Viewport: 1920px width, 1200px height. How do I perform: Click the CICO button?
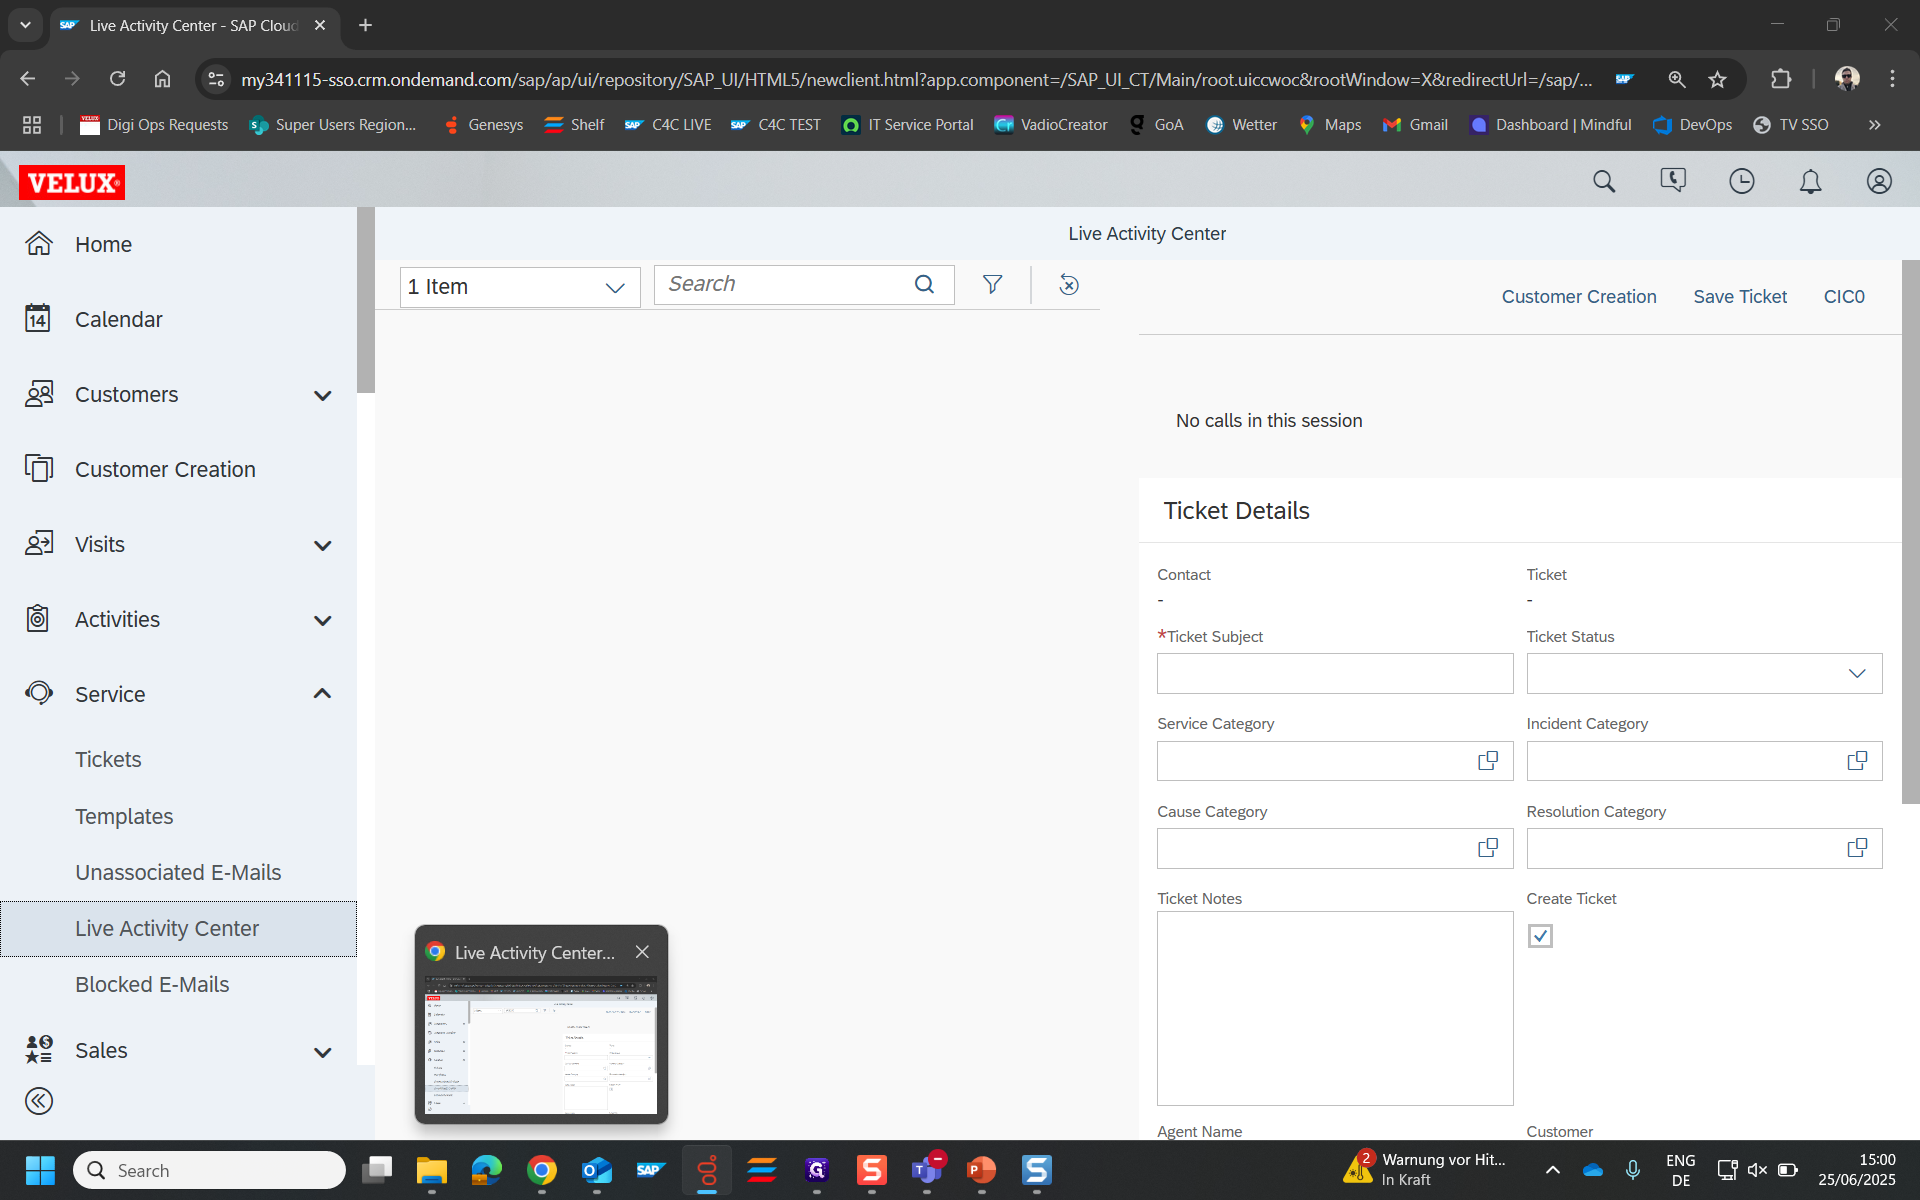click(x=1844, y=297)
